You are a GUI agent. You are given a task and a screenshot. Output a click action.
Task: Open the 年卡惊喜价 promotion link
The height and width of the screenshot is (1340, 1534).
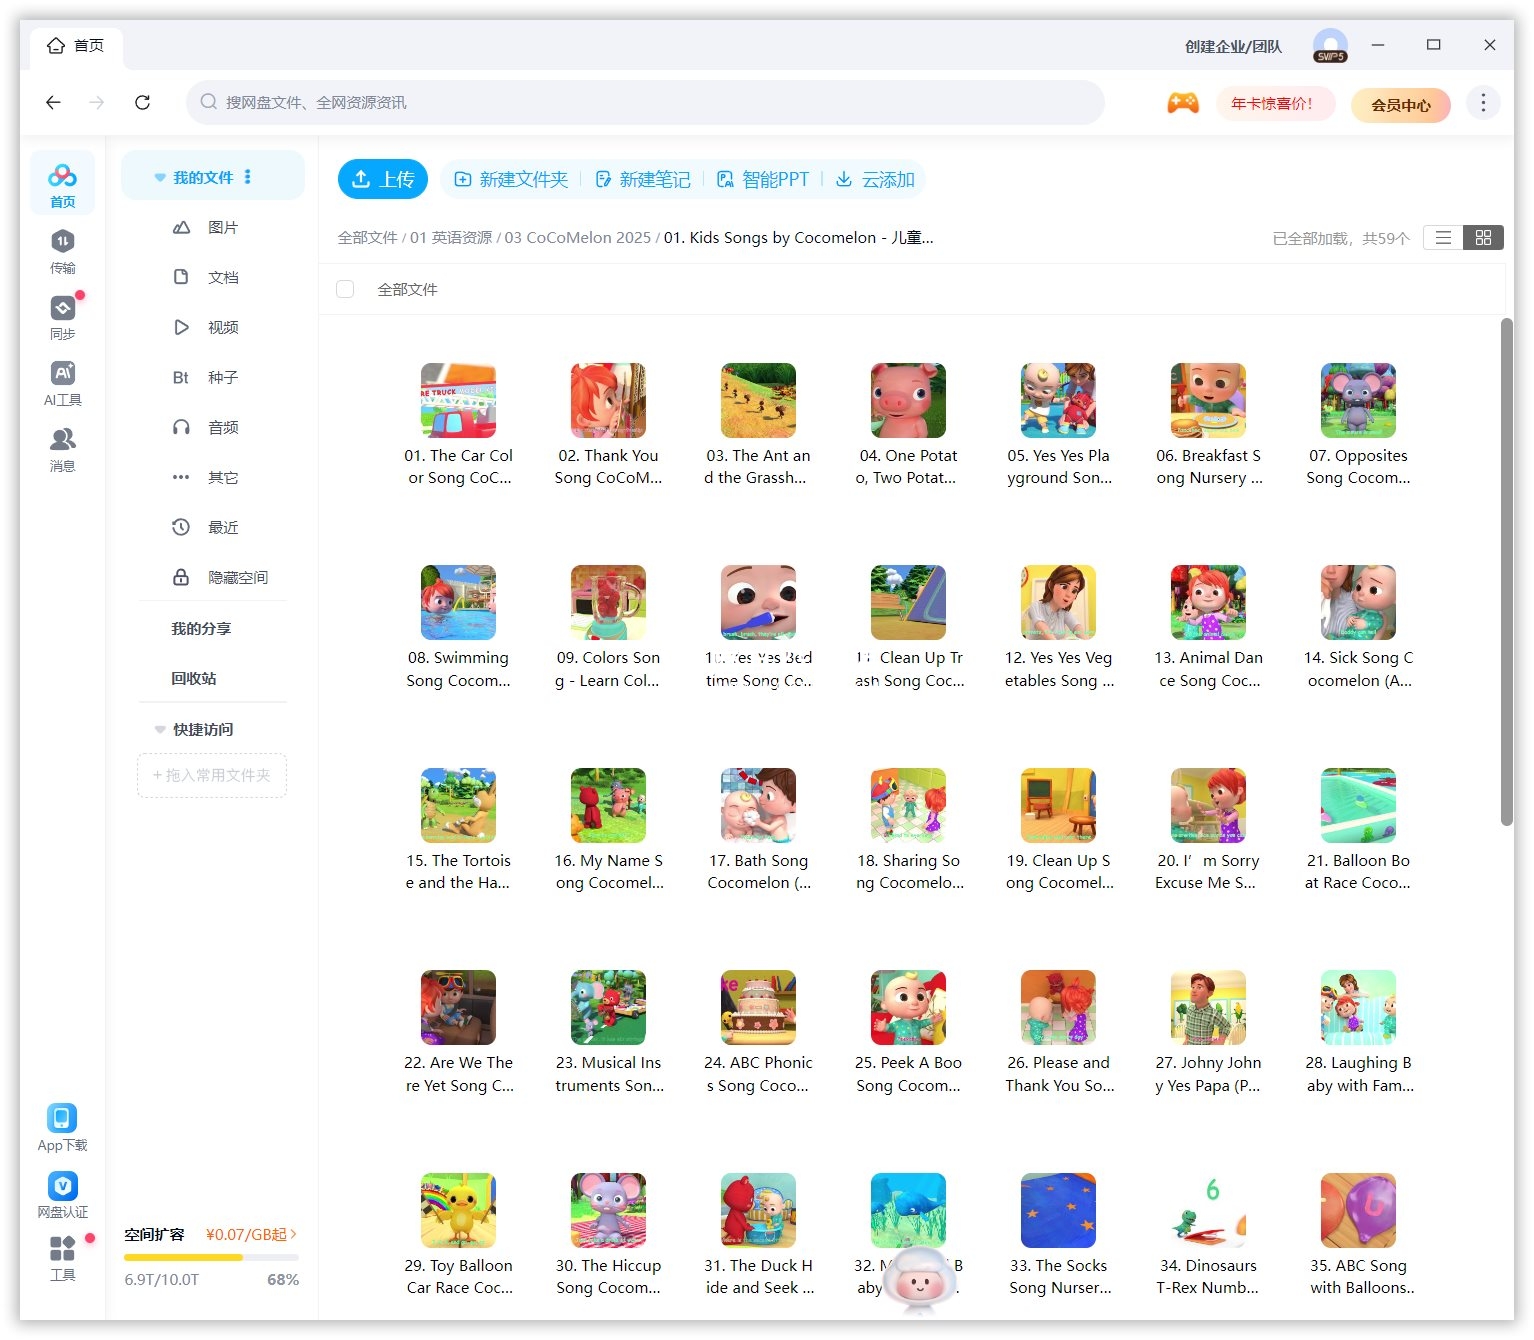[1275, 103]
